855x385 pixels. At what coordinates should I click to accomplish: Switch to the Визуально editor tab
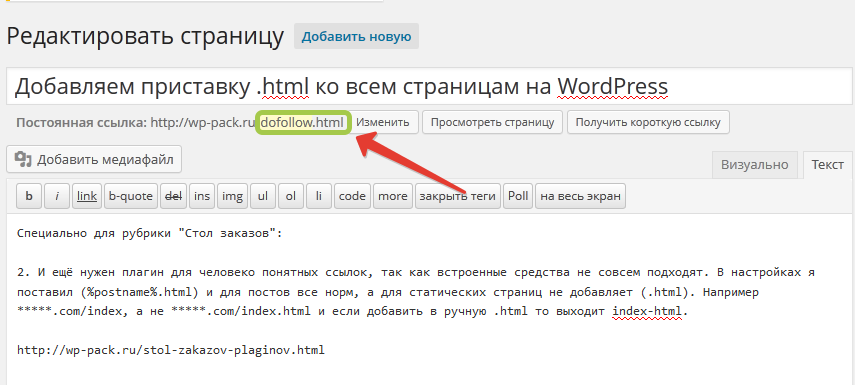click(755, 165)
